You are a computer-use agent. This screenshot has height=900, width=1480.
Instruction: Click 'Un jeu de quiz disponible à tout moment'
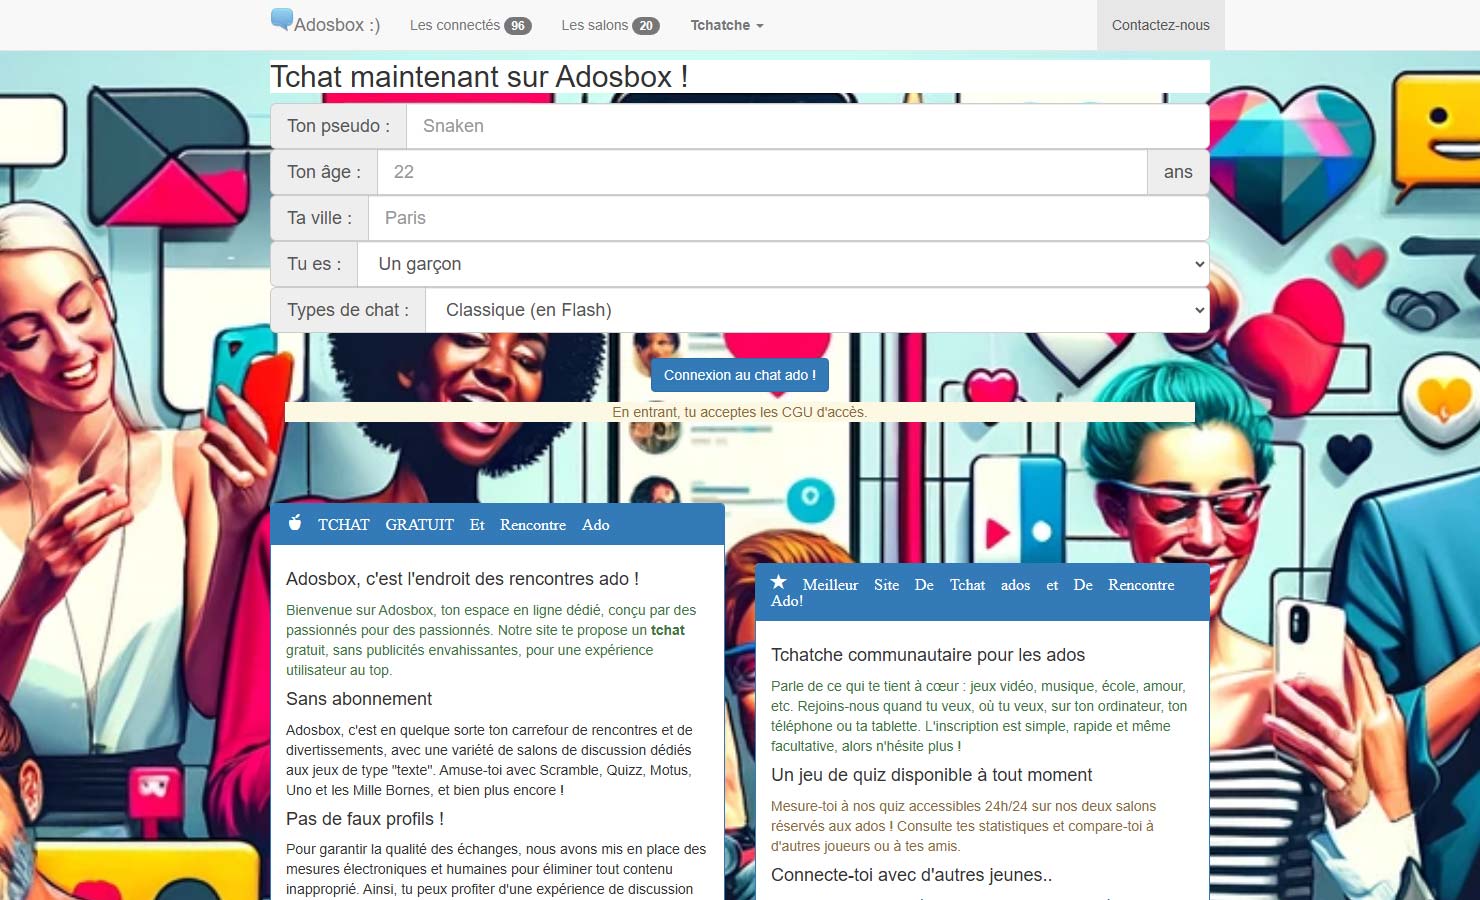coord(931,775)
